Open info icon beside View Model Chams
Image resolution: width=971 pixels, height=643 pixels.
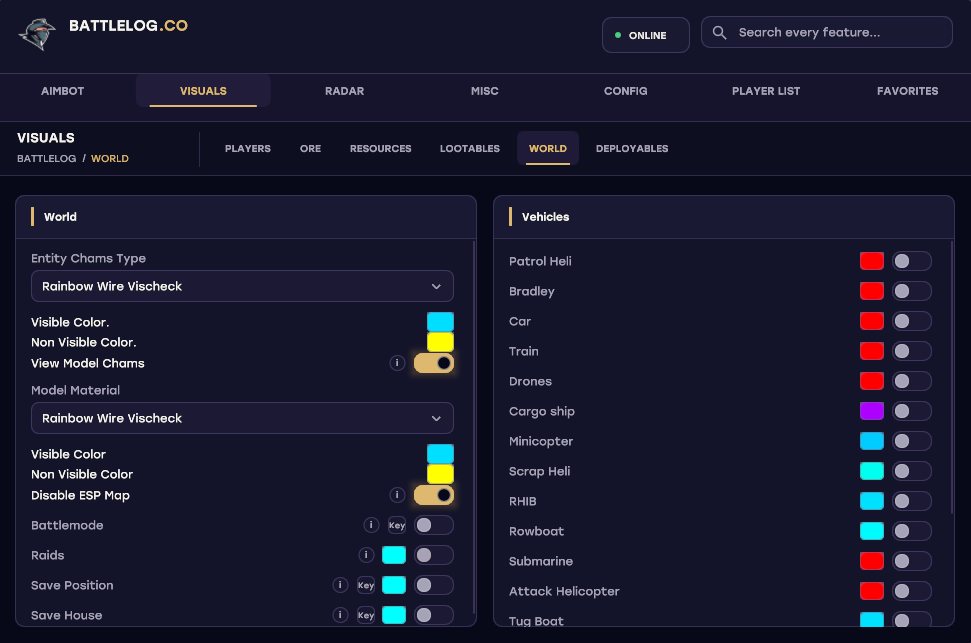point(397,363)
